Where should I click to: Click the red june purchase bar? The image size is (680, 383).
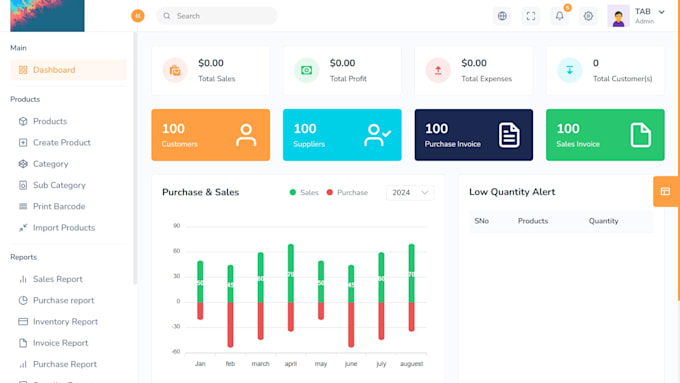point(351,324)
